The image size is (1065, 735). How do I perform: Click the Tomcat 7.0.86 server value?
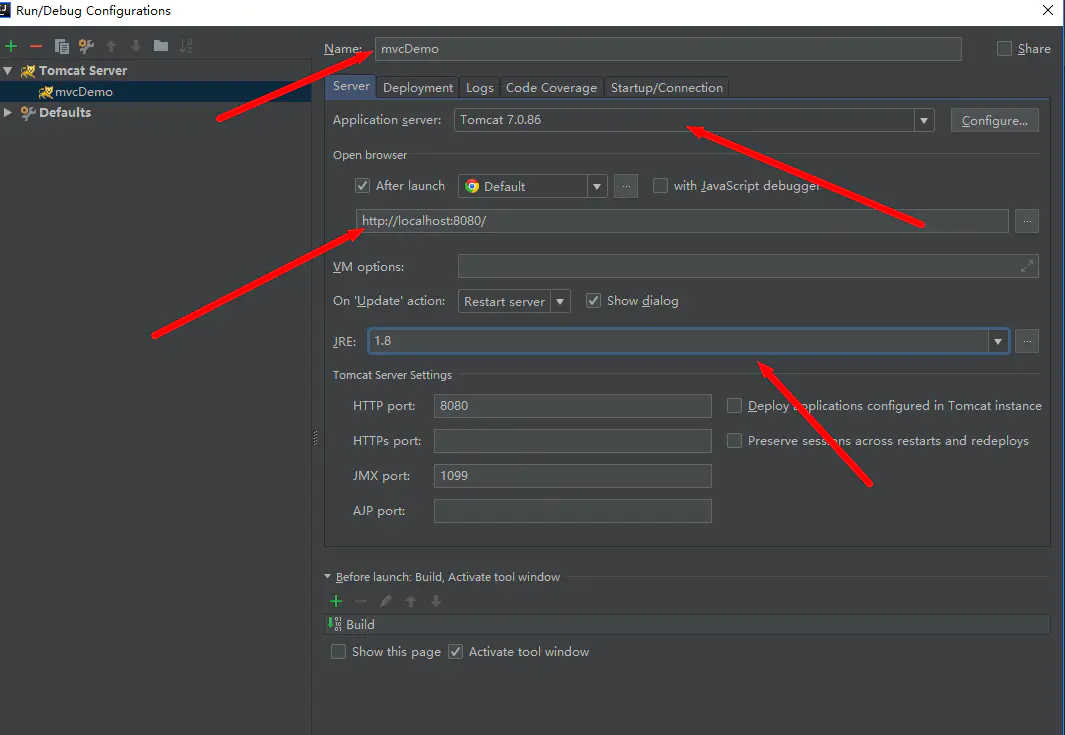tap(501, 120)
